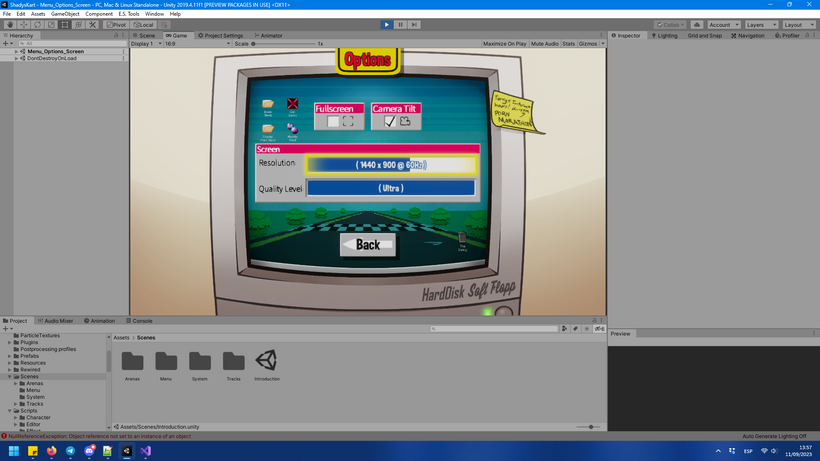Switch to the Console tab
This screenshot has width=820, height=461.
tap(139, 321)
